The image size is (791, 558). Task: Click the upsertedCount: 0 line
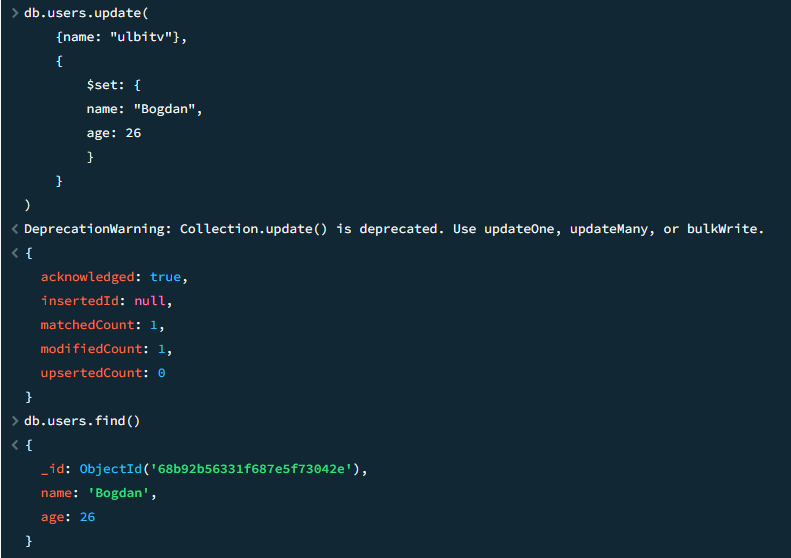[102, 373]
